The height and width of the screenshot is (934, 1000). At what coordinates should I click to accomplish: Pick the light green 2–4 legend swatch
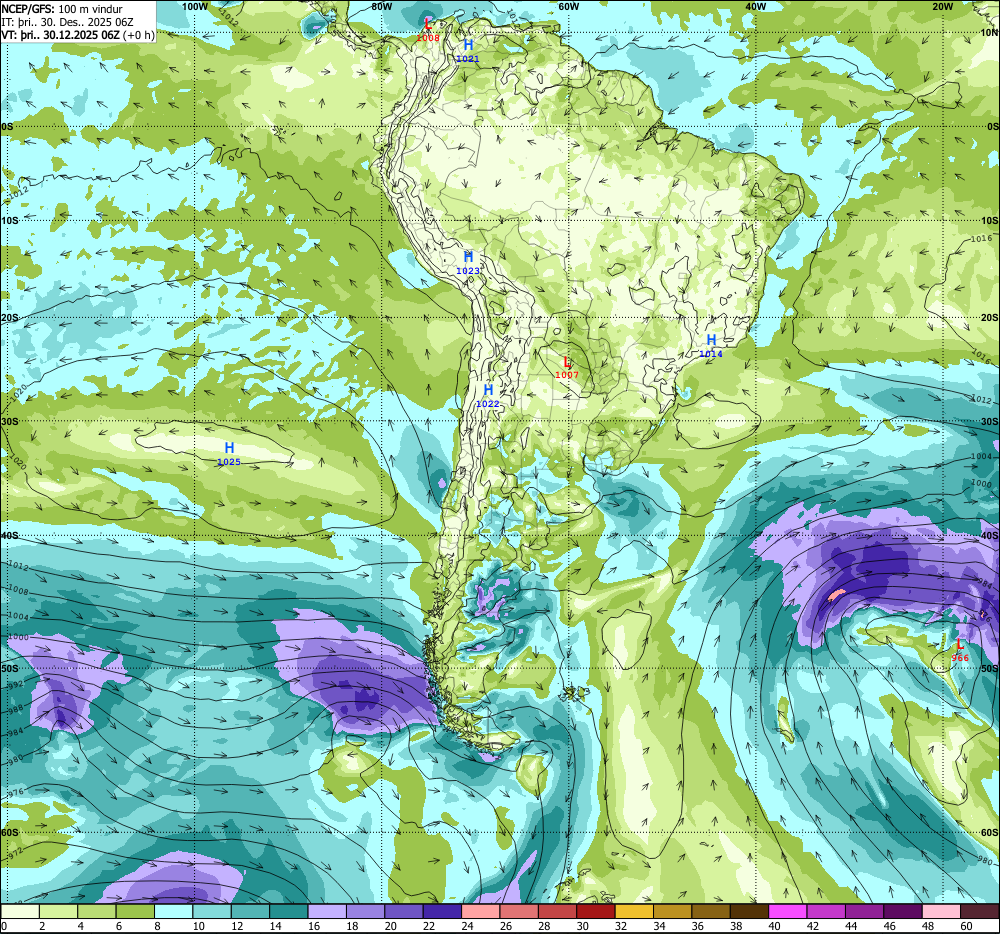59,911
